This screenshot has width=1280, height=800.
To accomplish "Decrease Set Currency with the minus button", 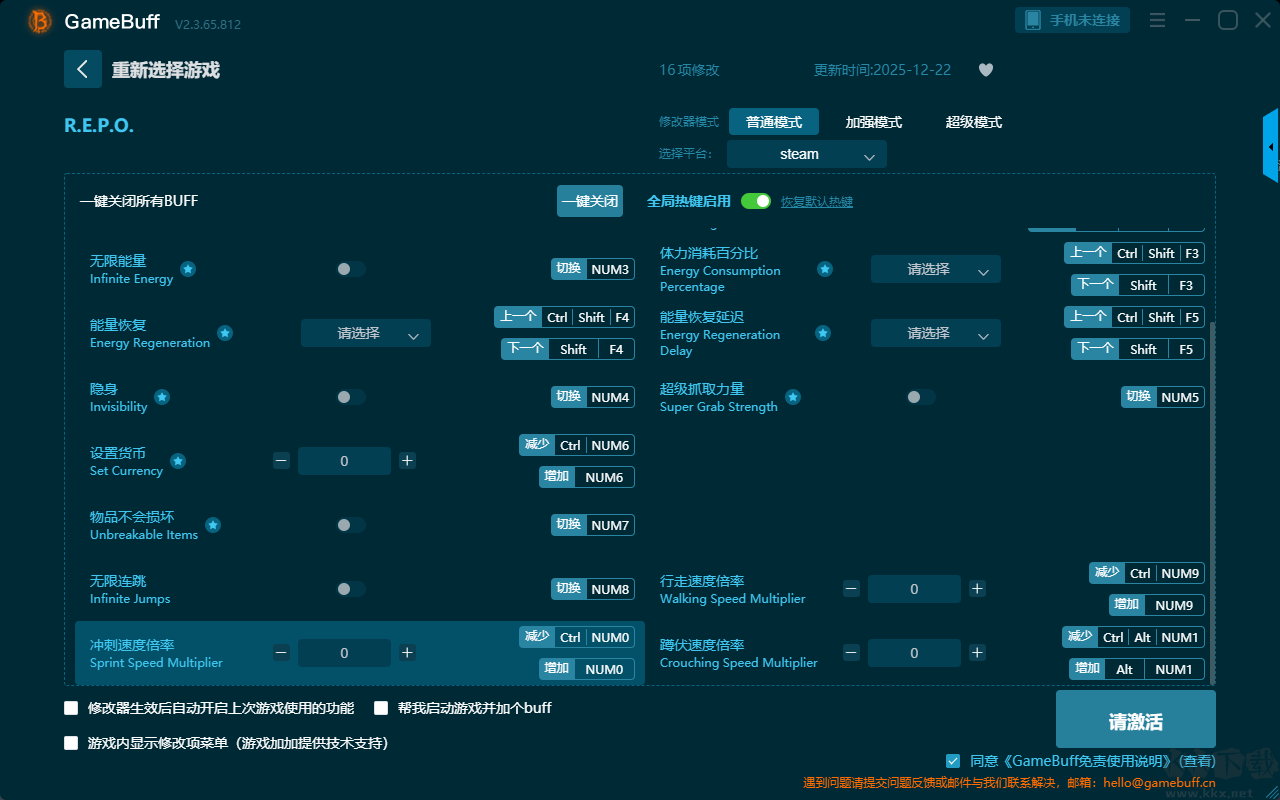I will tap(282, 460).
